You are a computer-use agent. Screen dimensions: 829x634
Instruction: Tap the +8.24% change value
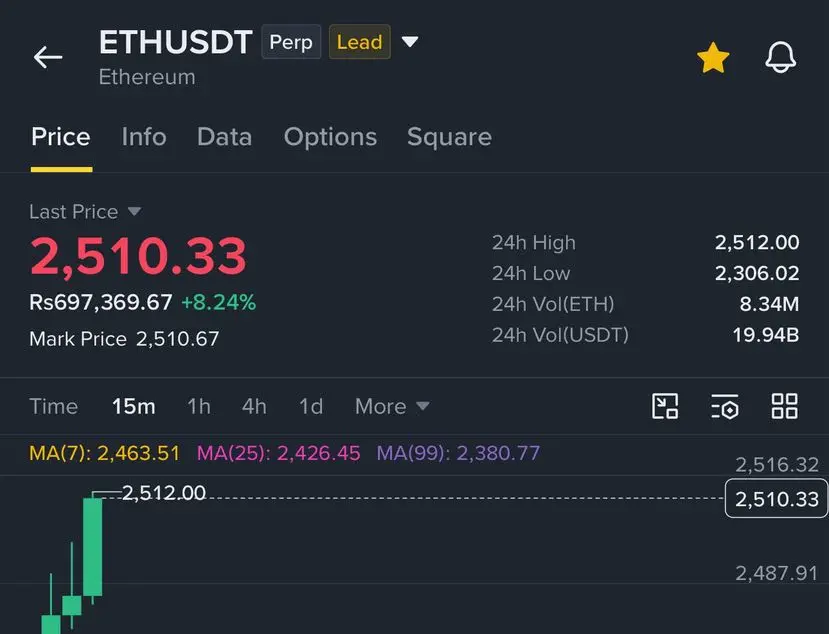tap(218, 302)
